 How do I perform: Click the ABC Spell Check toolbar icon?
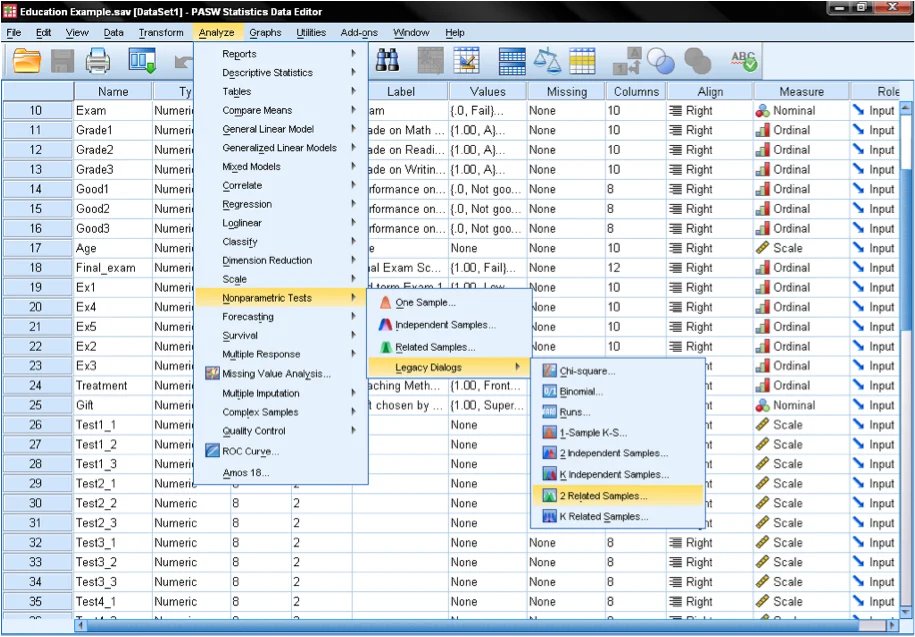[x=743, y=61]
